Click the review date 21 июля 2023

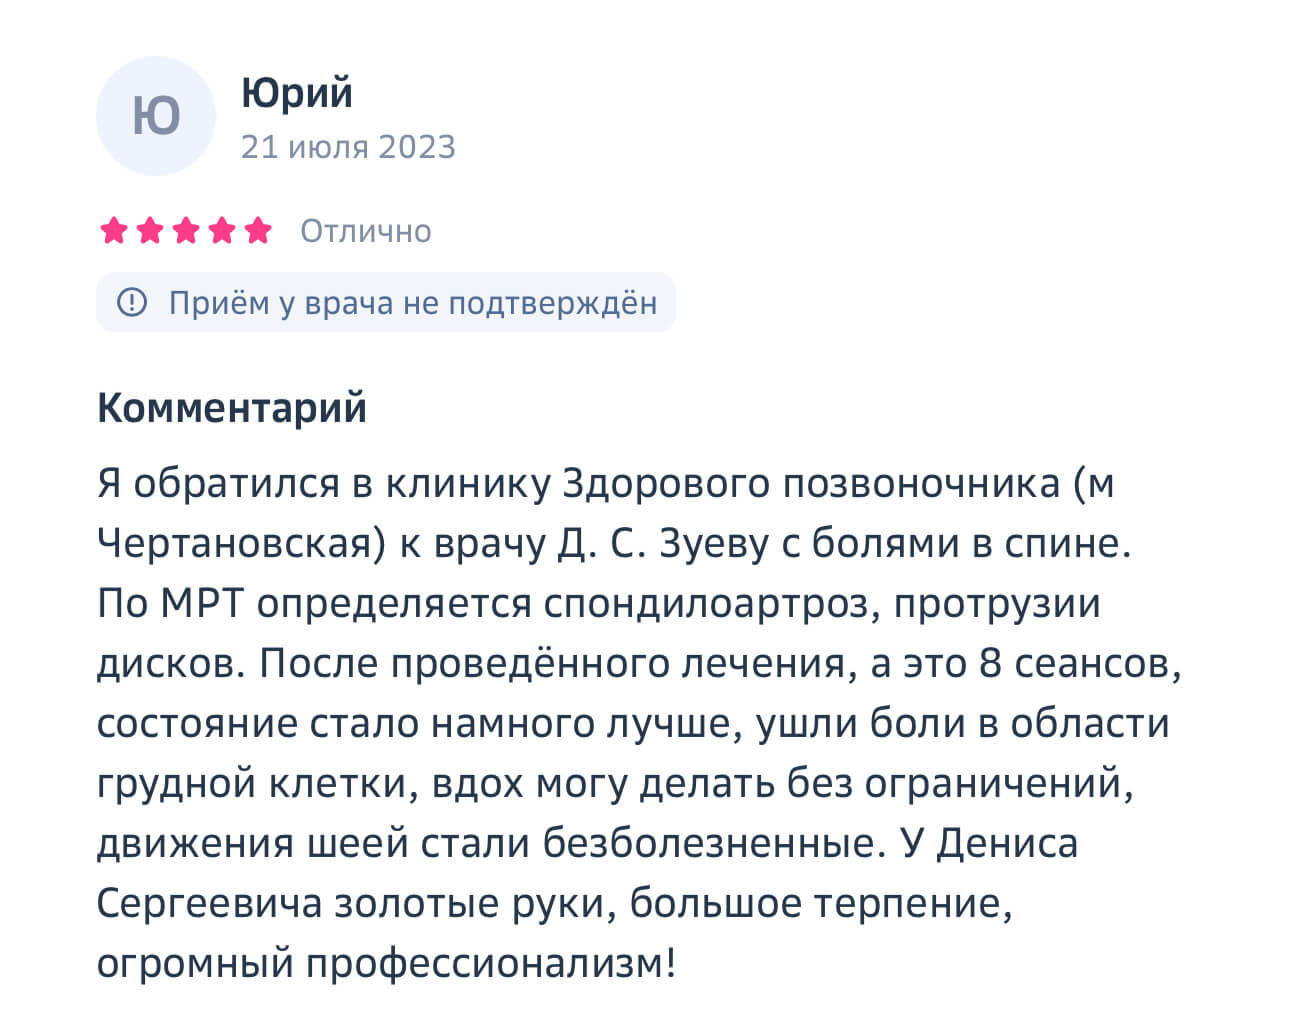tap(348, 147)
